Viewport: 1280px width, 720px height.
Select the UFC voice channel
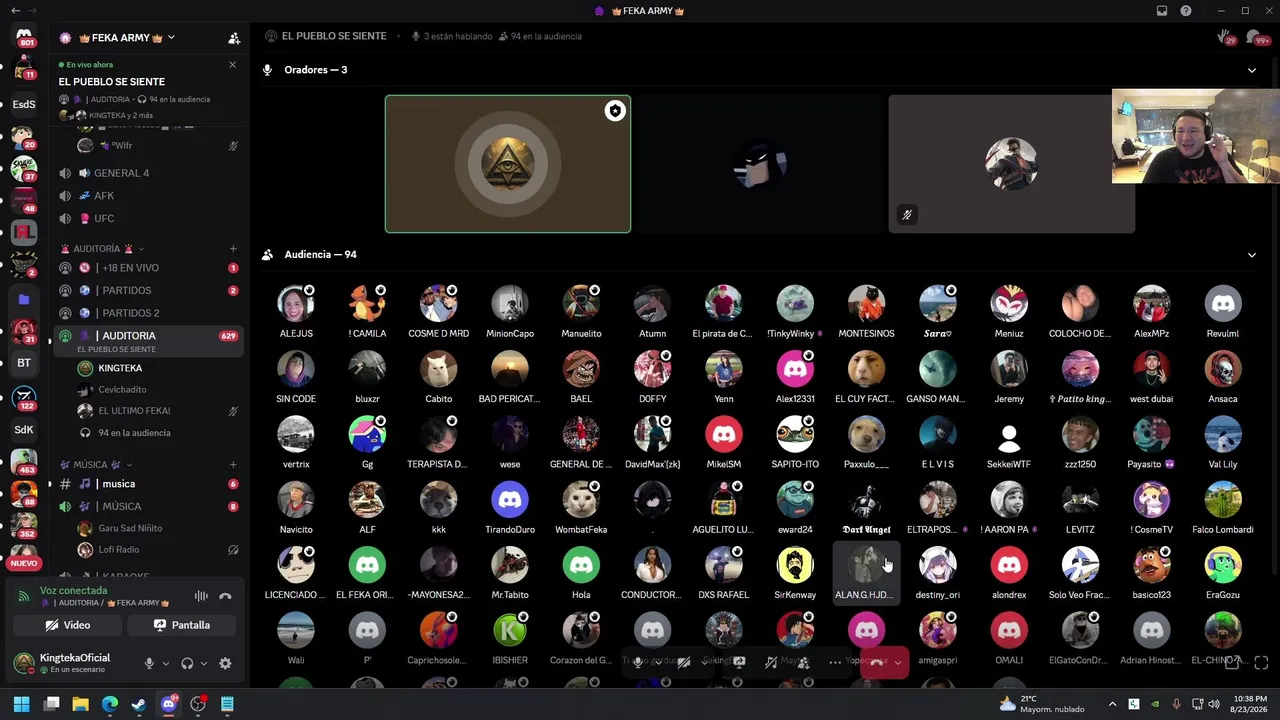pos(150,218)
